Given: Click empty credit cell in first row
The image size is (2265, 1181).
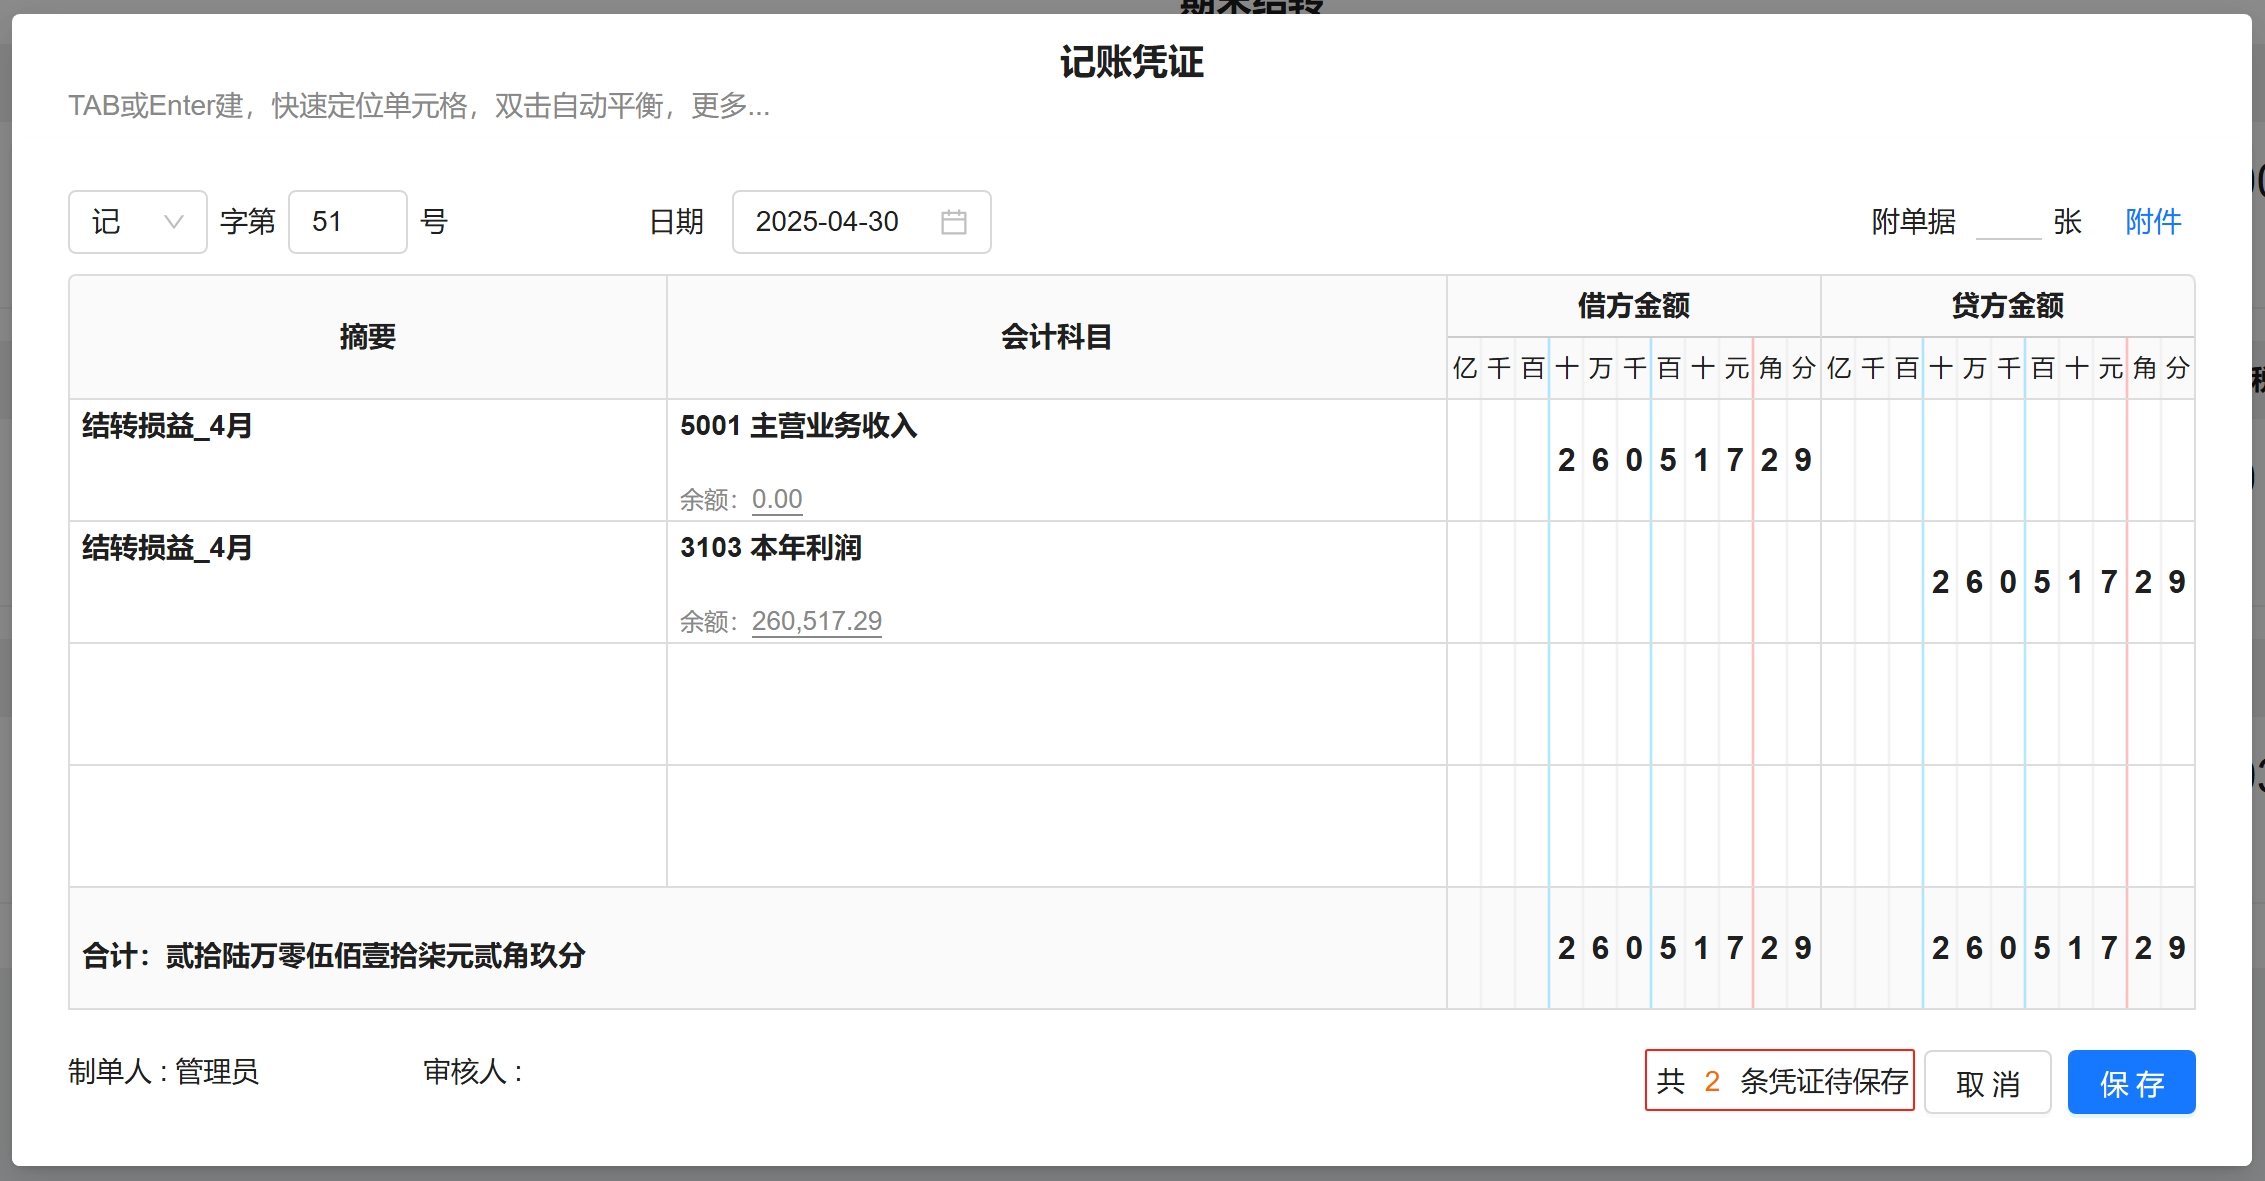Looking at the screenshot, I should click(2007, 460).
